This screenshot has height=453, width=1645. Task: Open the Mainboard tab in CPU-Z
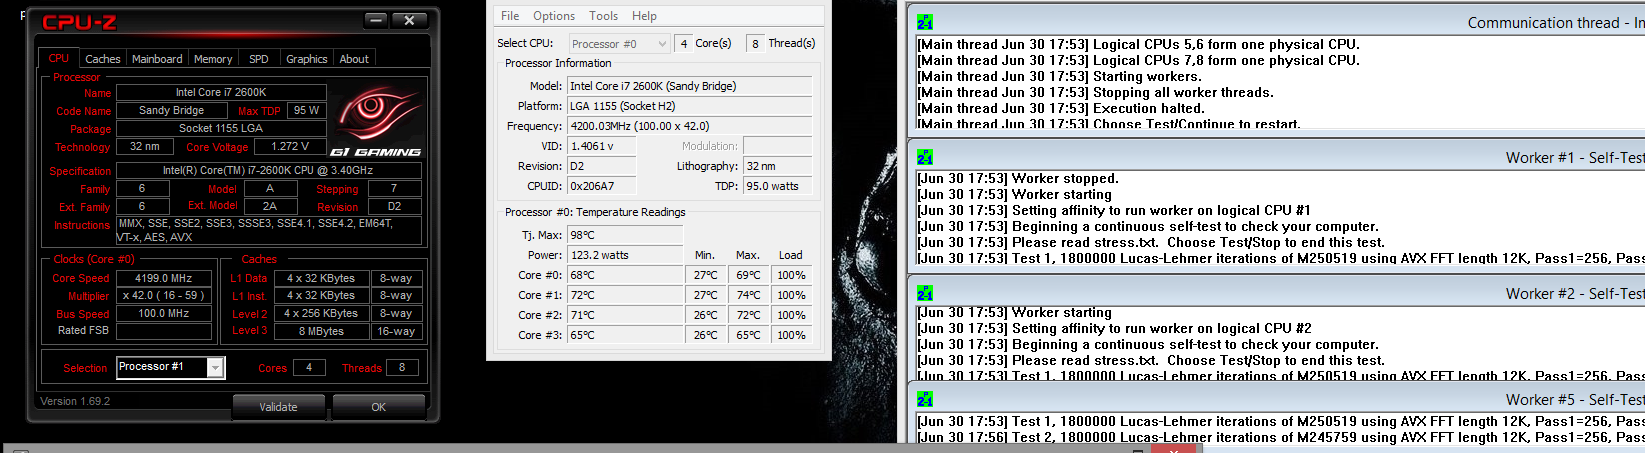tap(157, 59)
